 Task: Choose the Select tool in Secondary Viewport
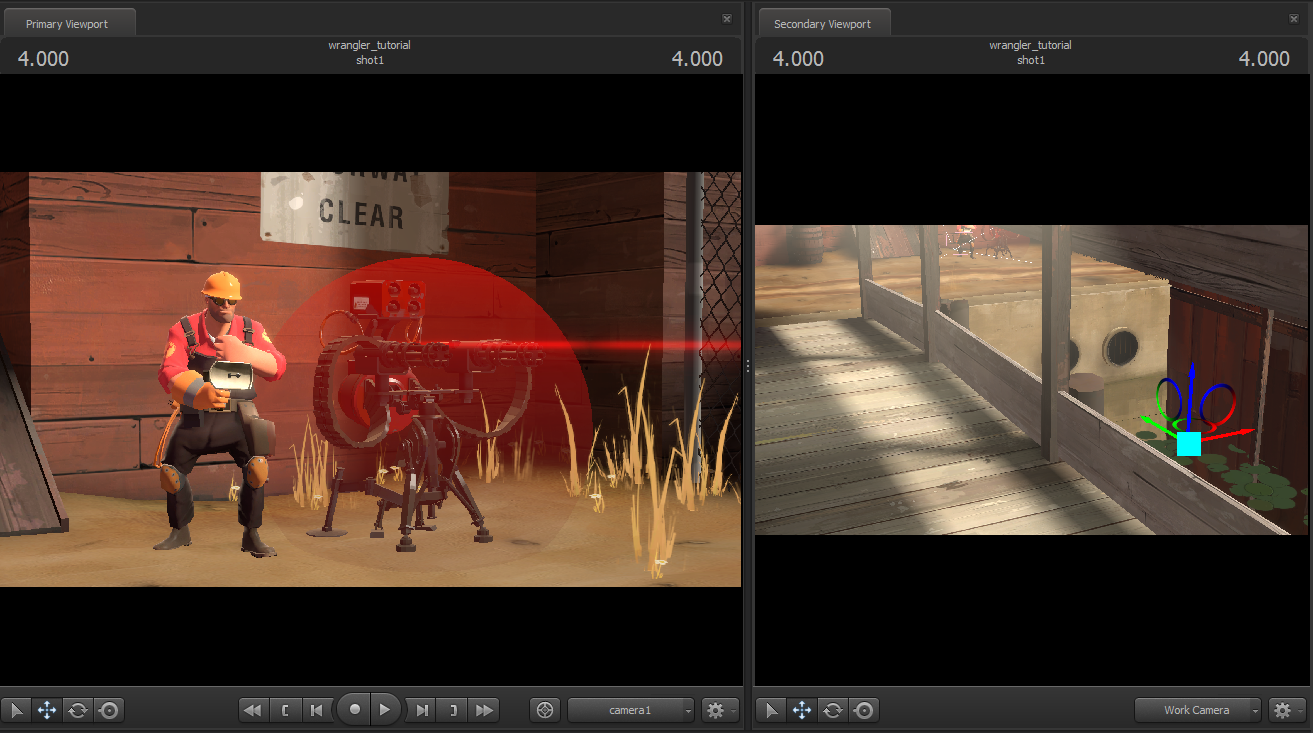point(771,710)
